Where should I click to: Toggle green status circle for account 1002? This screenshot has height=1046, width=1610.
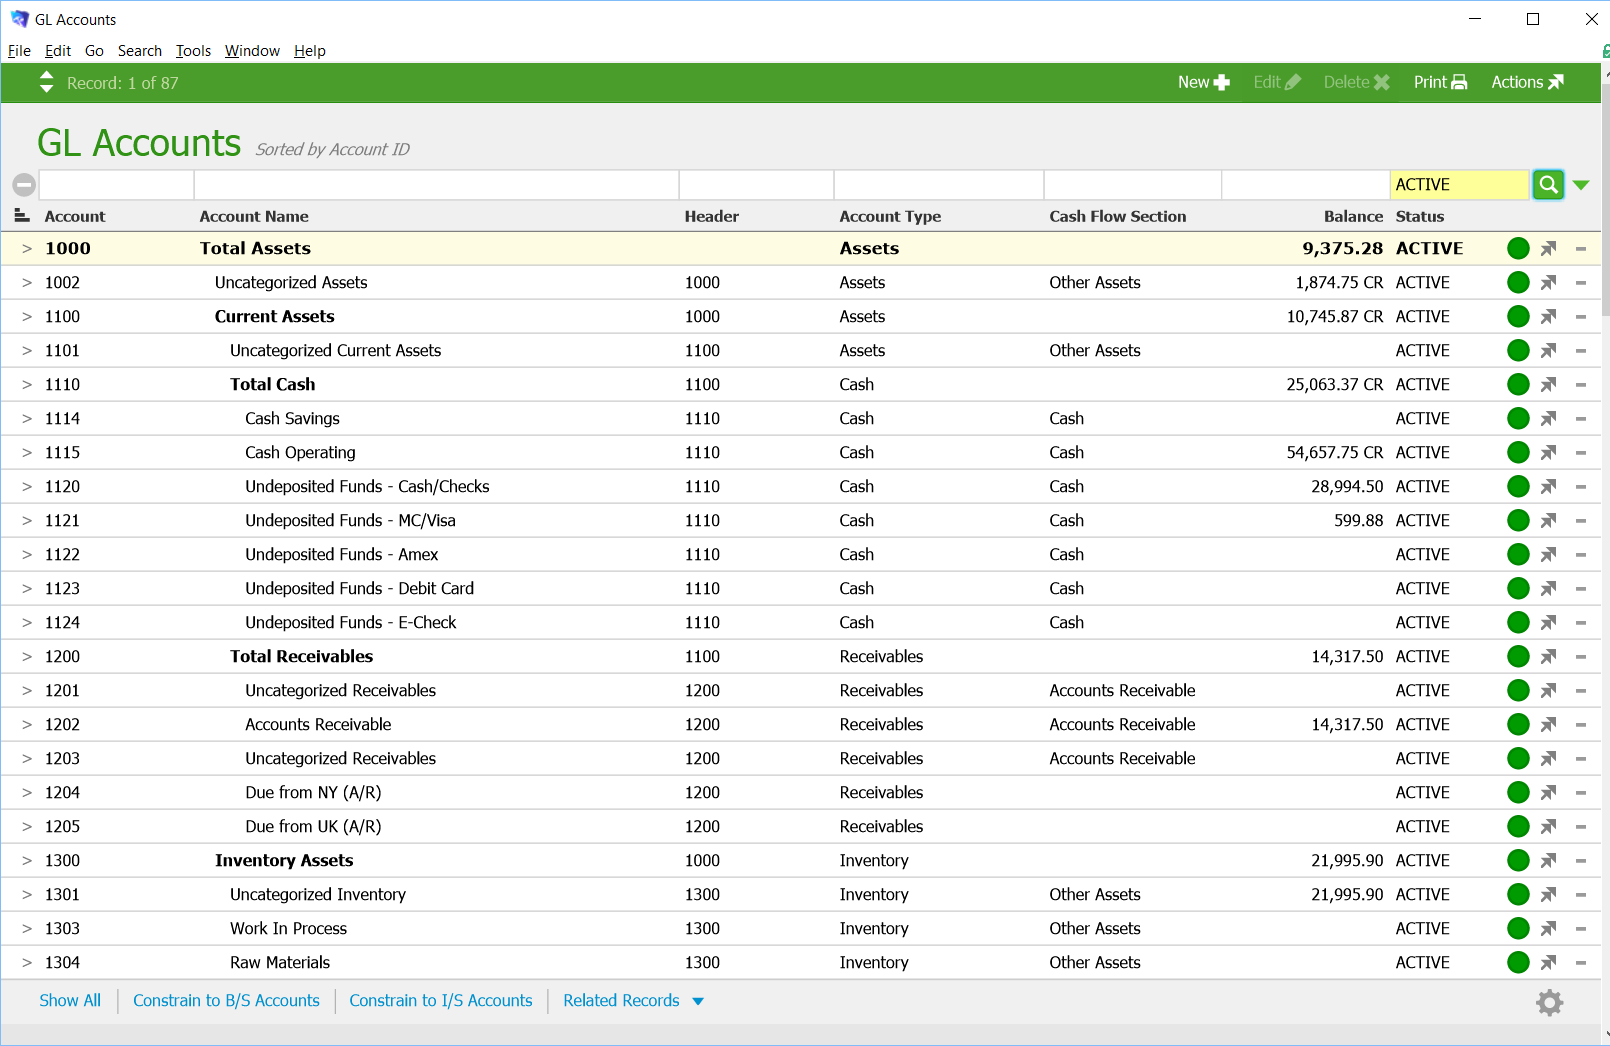[1518, 283]
